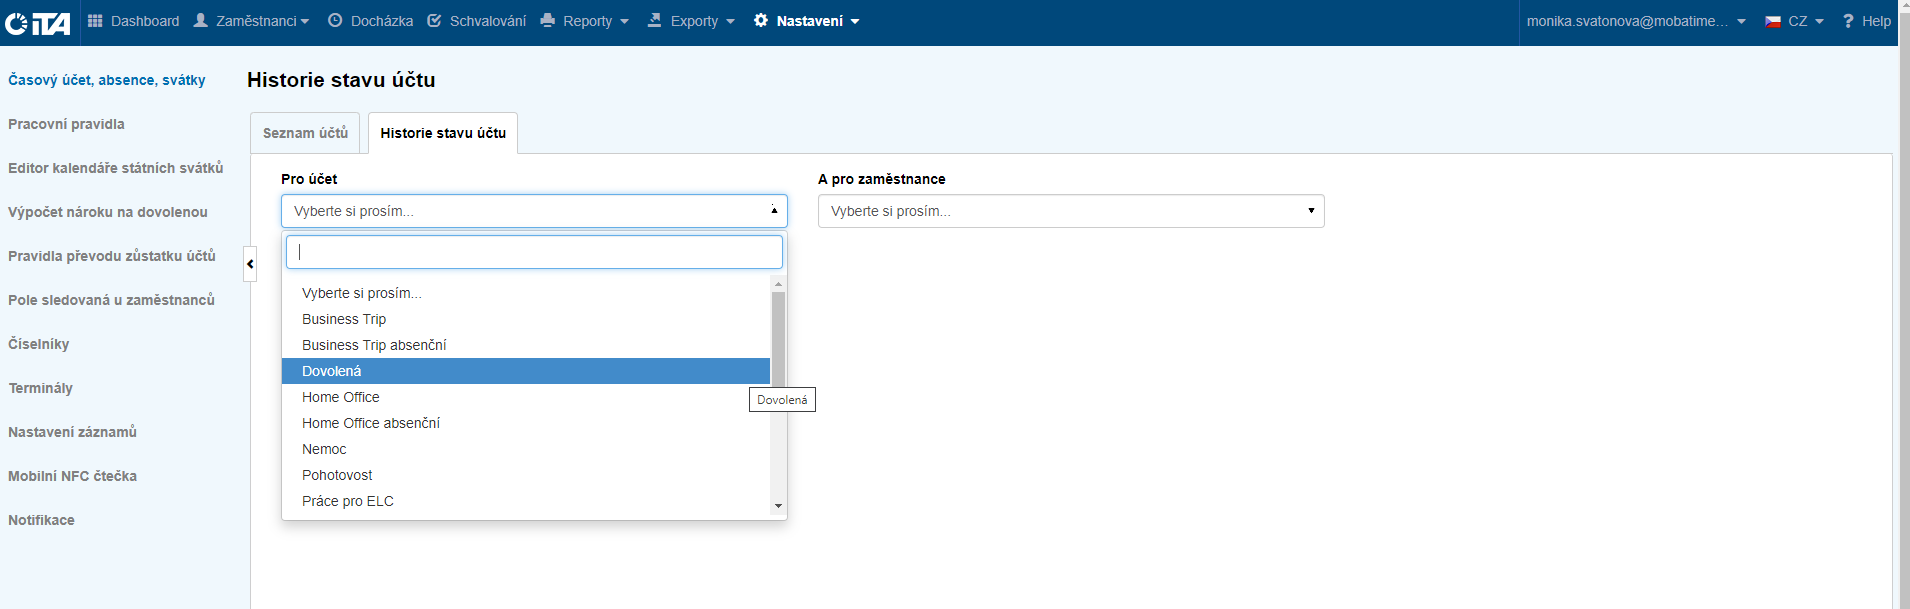The width and height of the screenshot is (1910, 609).
Task: Click the Nastavení gear icon
Action: [761, 21]
